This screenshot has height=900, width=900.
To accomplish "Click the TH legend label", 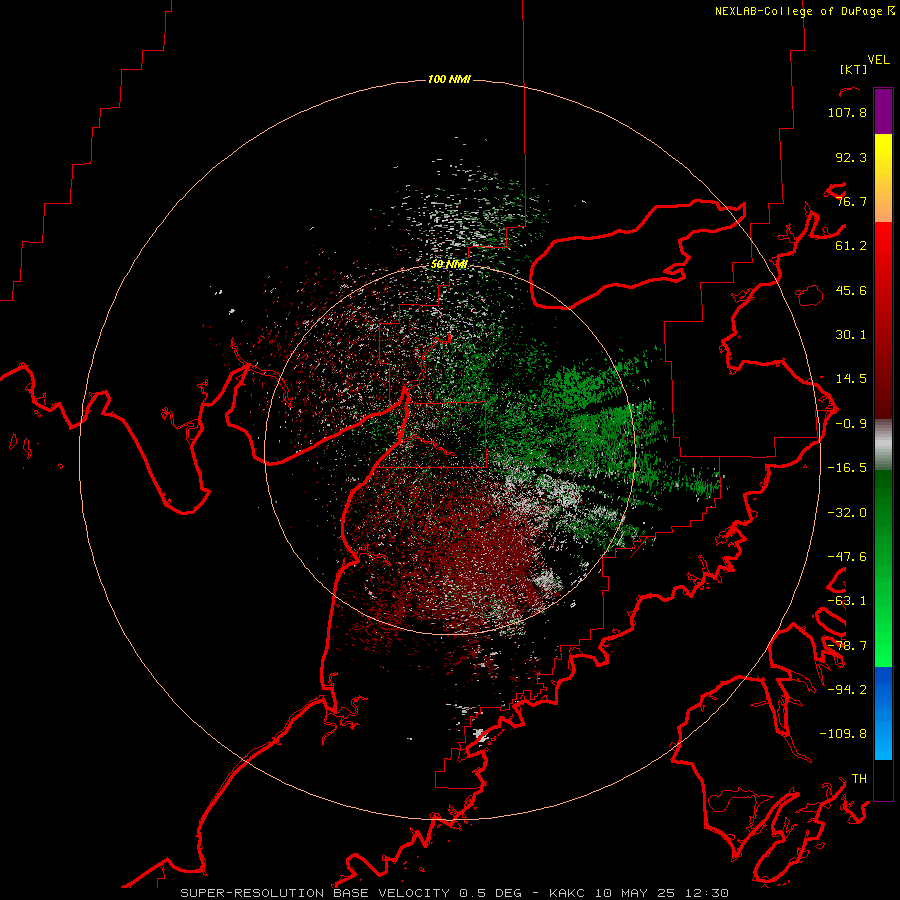I will (859, 779).
